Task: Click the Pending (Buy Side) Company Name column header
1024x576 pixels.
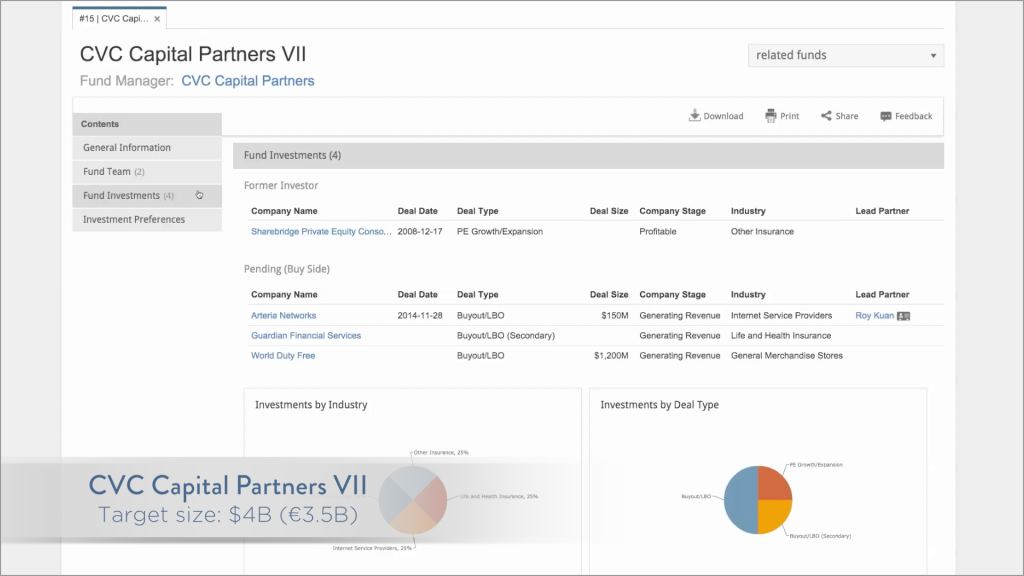Action: tap(284, 295)
